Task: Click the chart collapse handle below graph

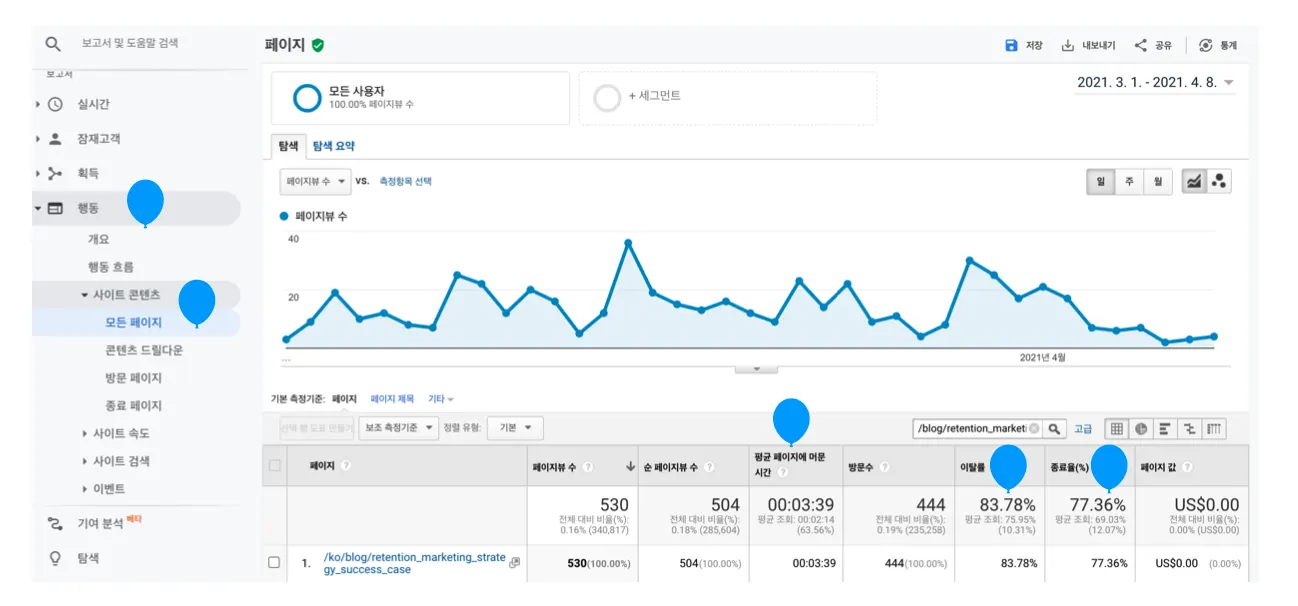Action: [756, 369]
